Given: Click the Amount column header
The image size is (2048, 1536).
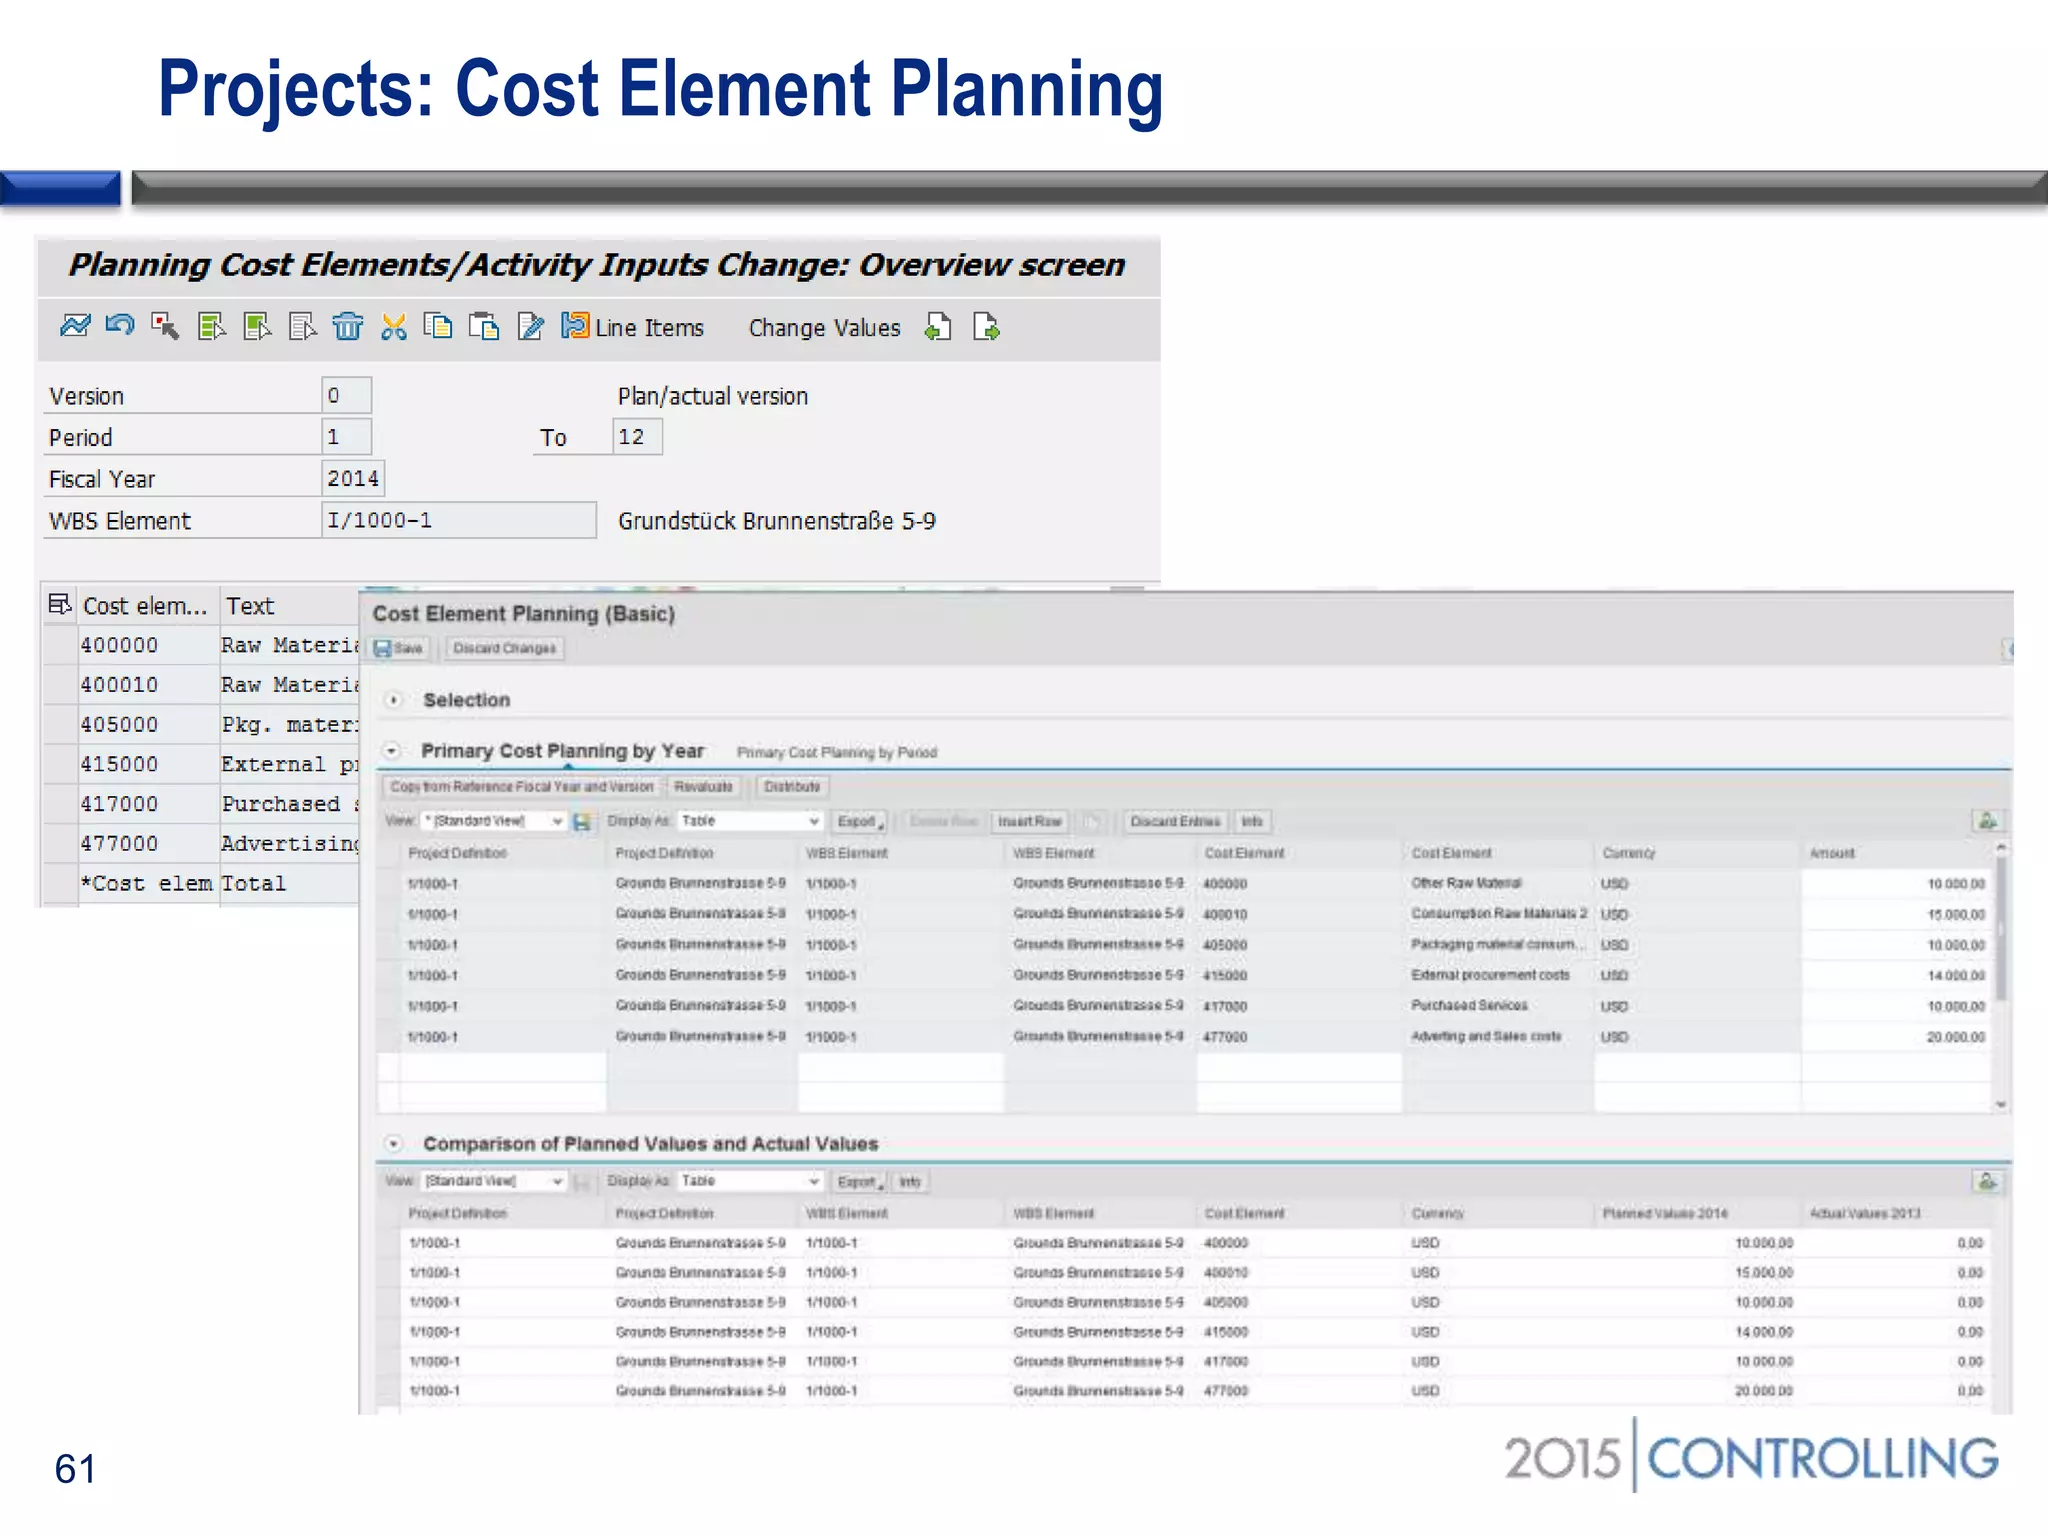Looking at the screenshot, I should (1831, 853).
